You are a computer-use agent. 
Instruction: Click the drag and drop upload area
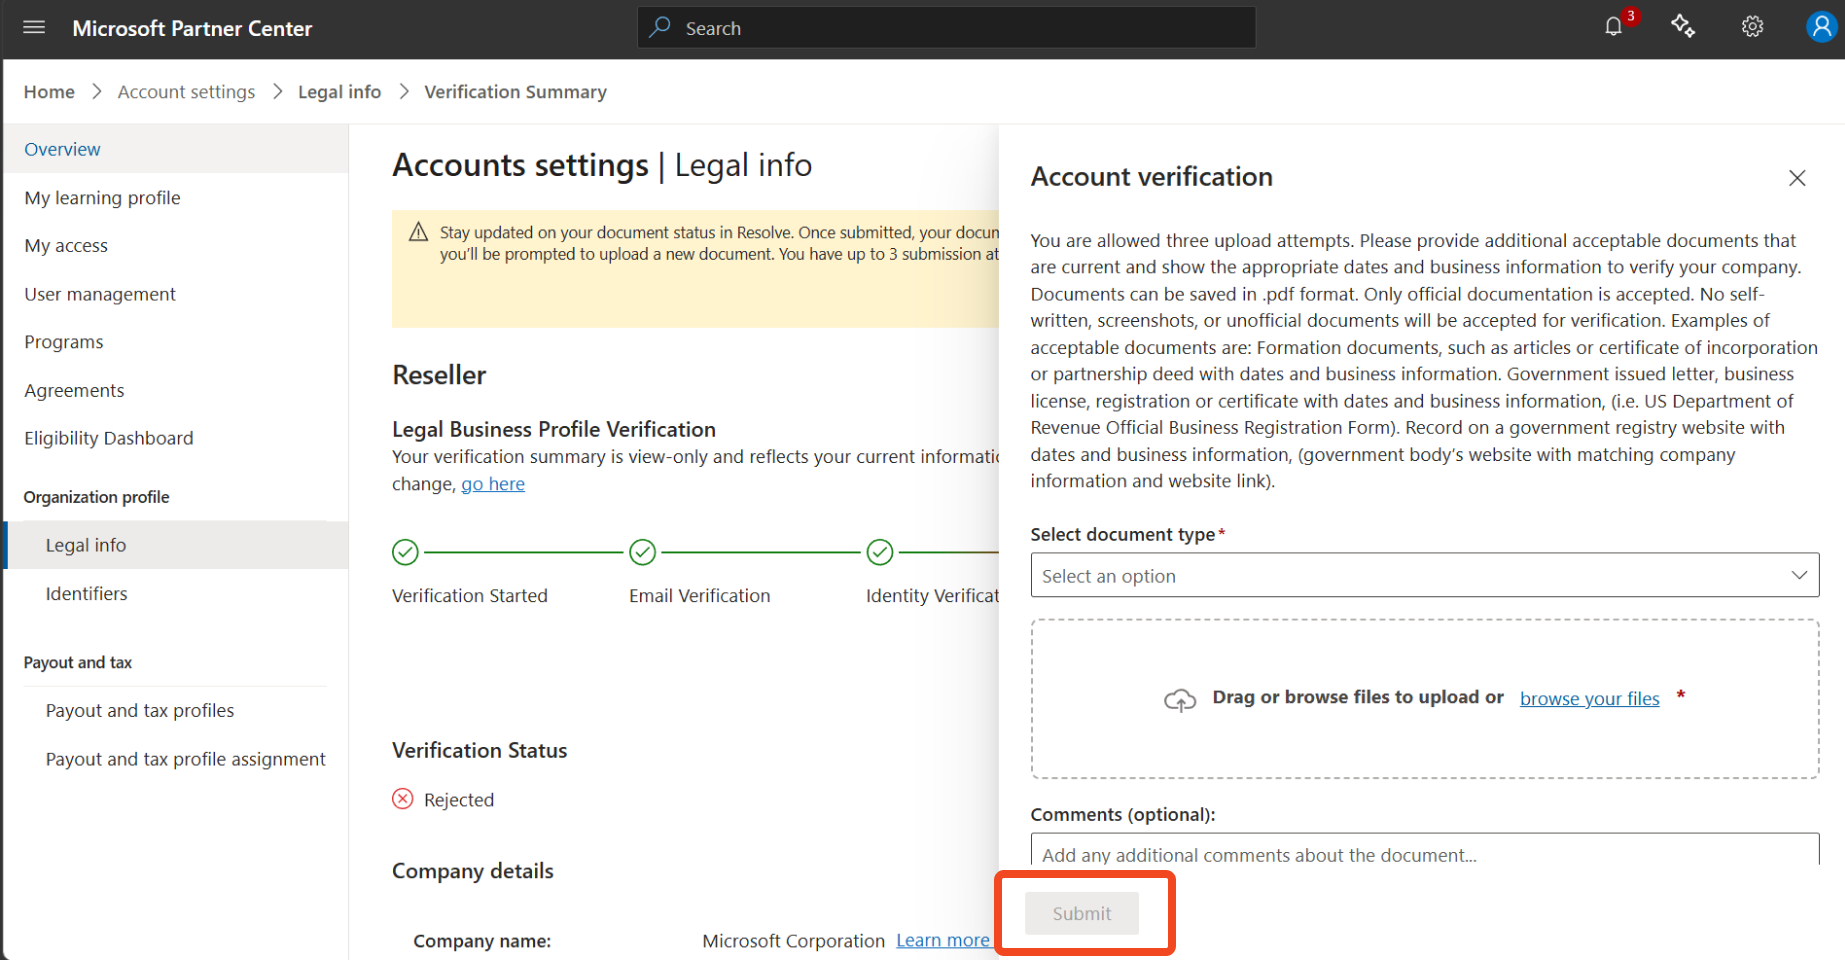[1424, 699]
